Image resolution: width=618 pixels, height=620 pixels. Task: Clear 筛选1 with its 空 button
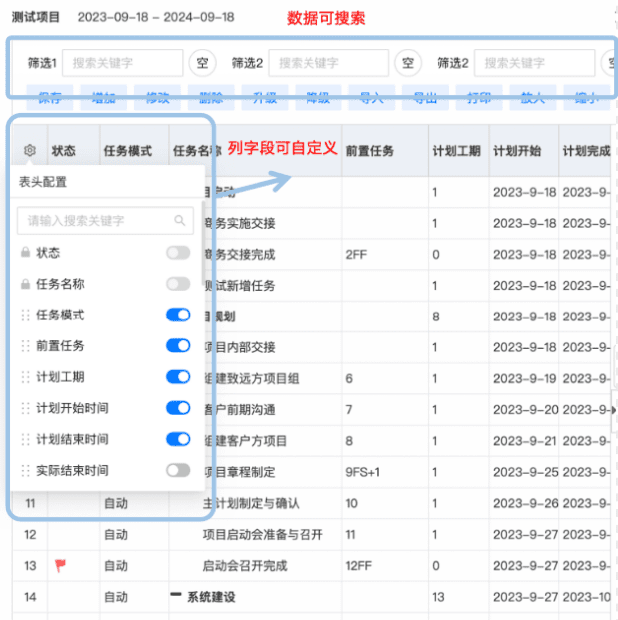pos(202,63)
